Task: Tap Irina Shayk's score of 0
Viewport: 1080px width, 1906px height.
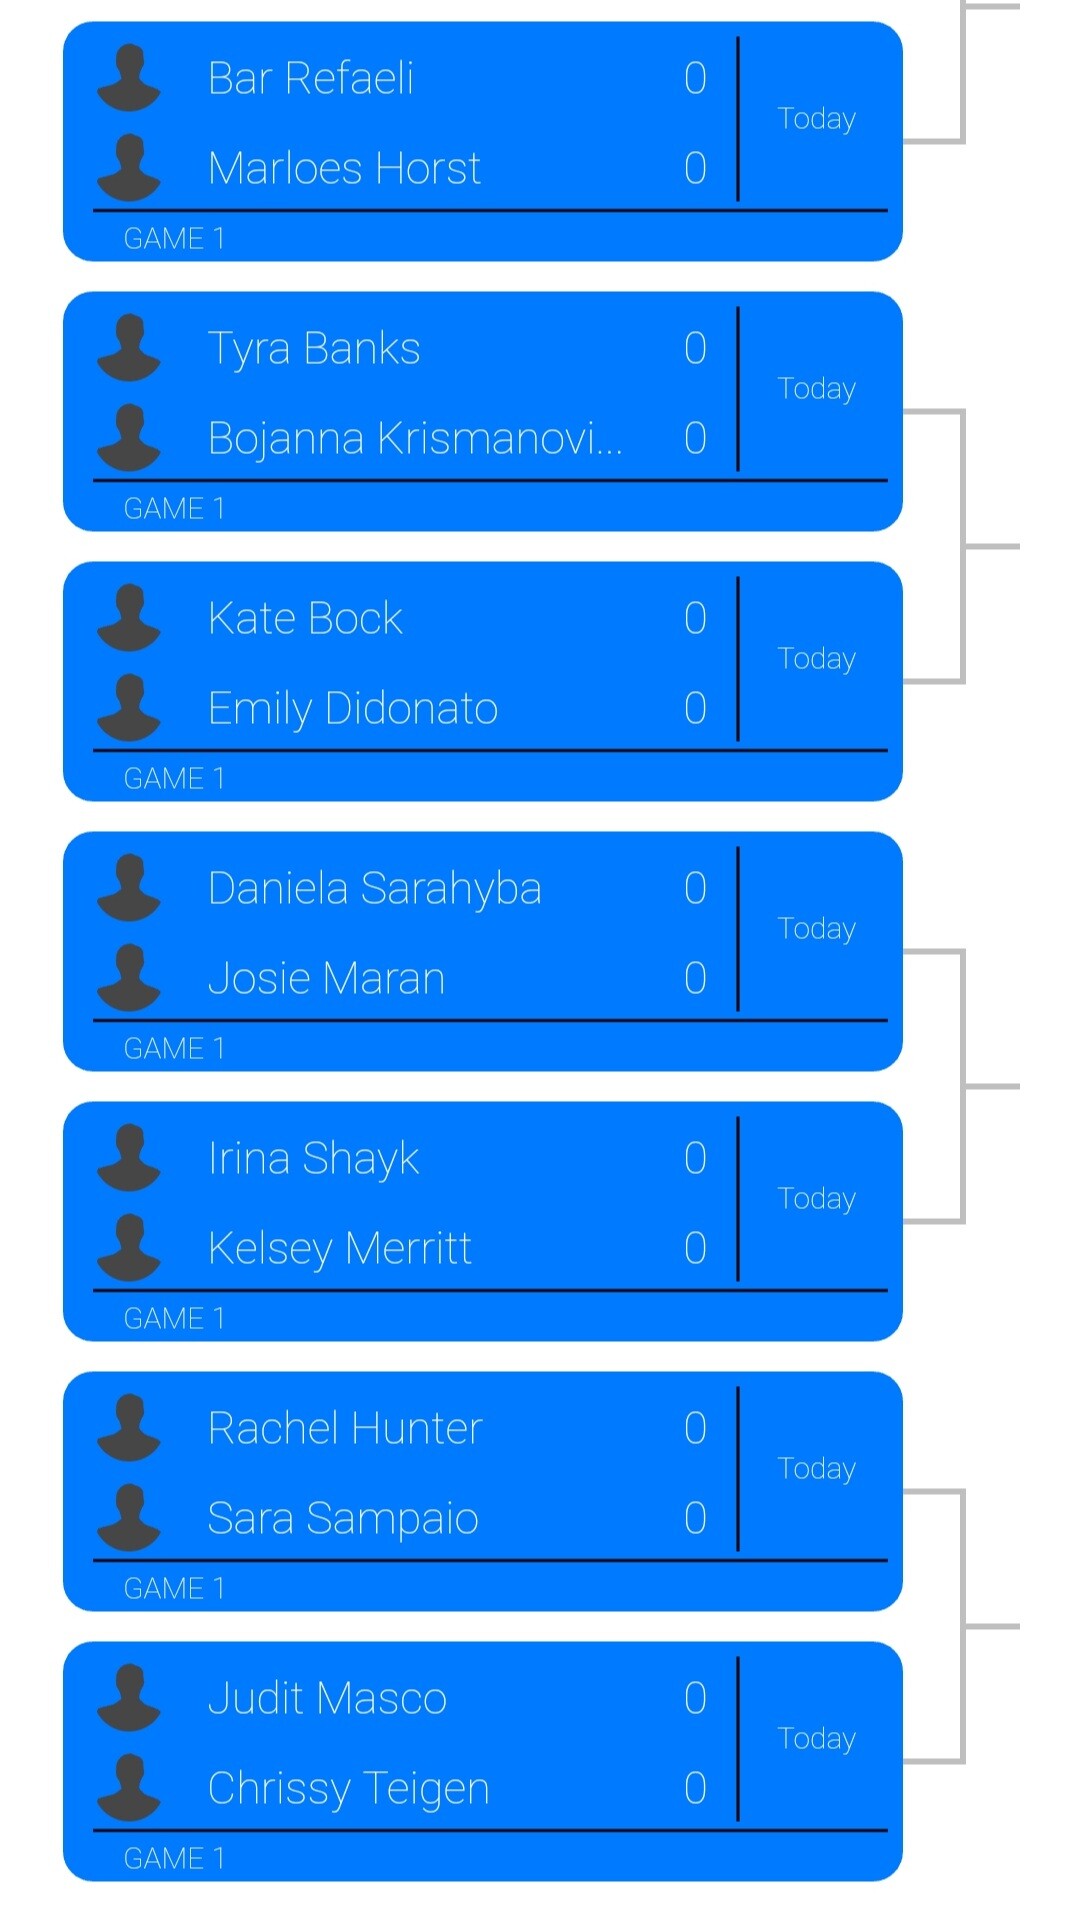Action: (695, 1158)
